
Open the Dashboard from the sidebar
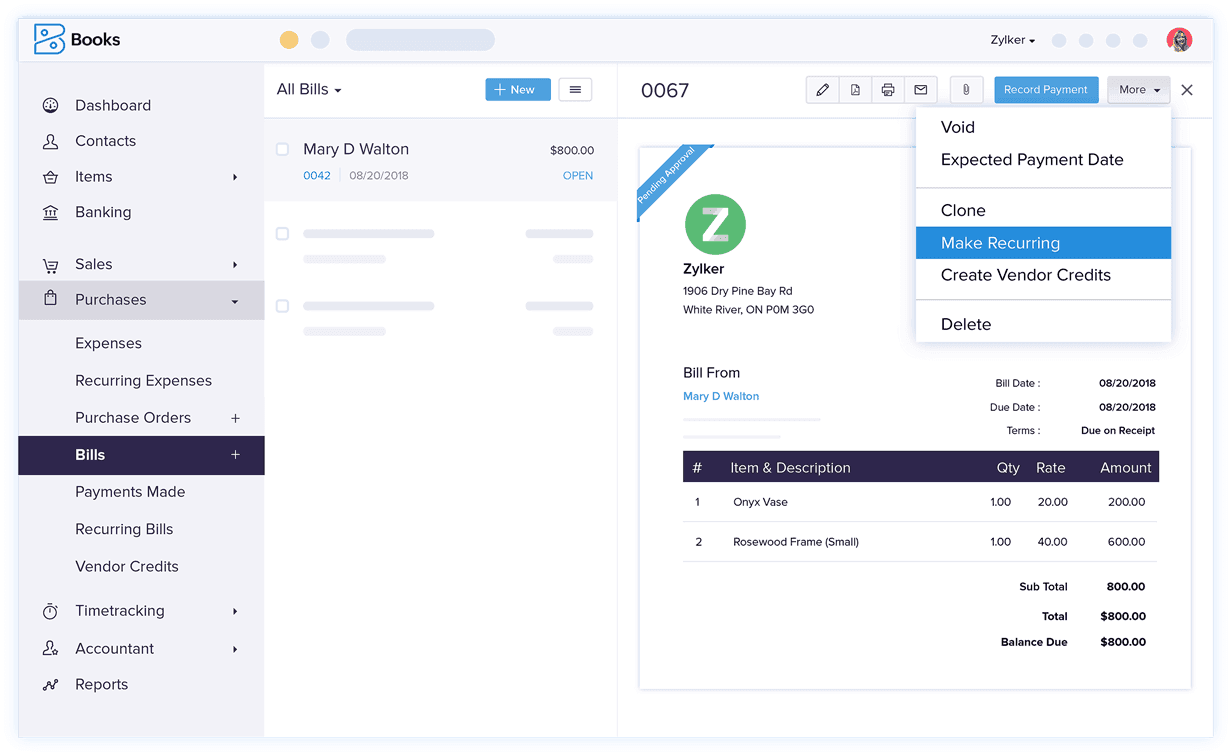113,105
